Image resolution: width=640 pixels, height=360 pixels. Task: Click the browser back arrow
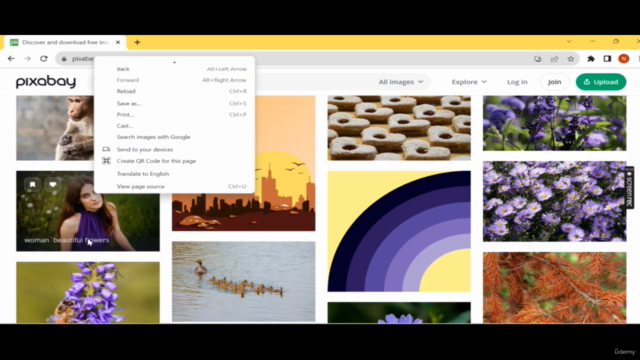pyautogui.click(x=11, y=59)
